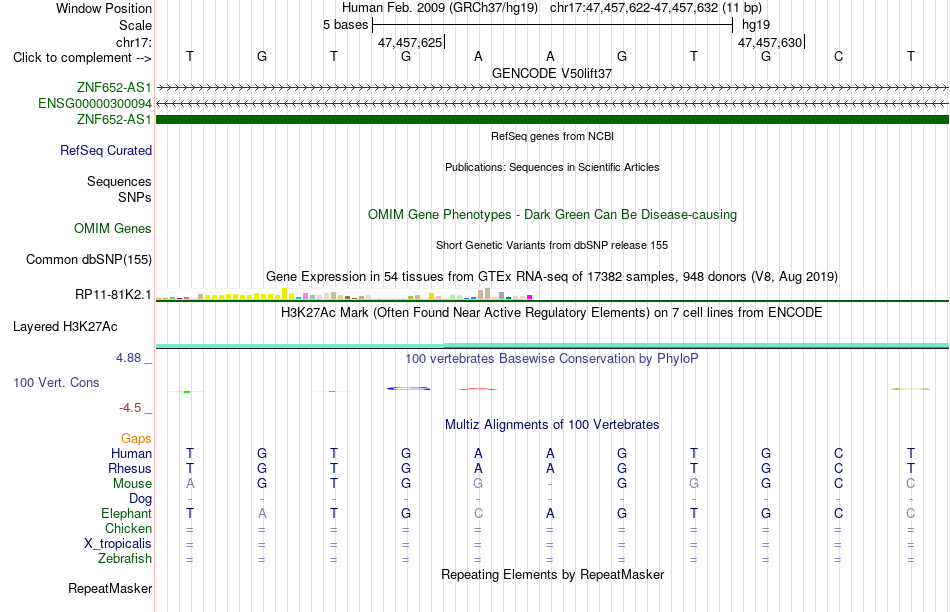Click the 'Click to complement -->' label
Viewport: 950px width, 612px height.
coord(82,58)
